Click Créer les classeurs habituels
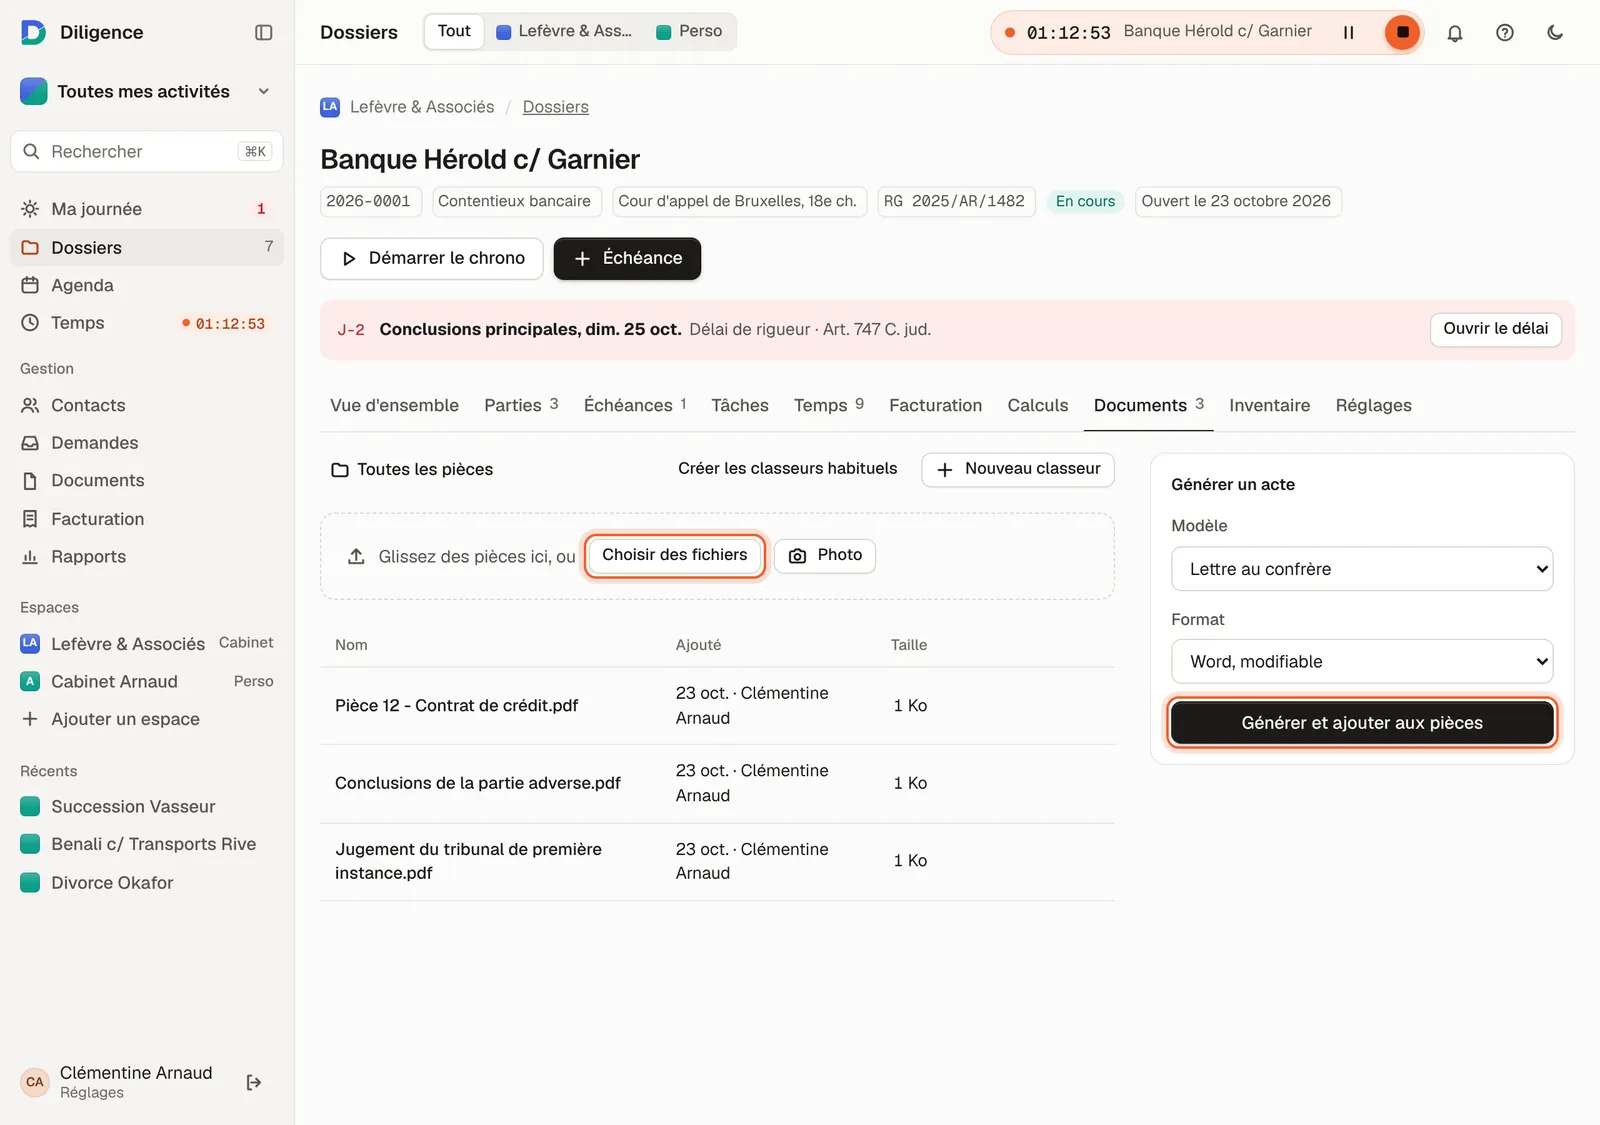 [x=788, y=469]
